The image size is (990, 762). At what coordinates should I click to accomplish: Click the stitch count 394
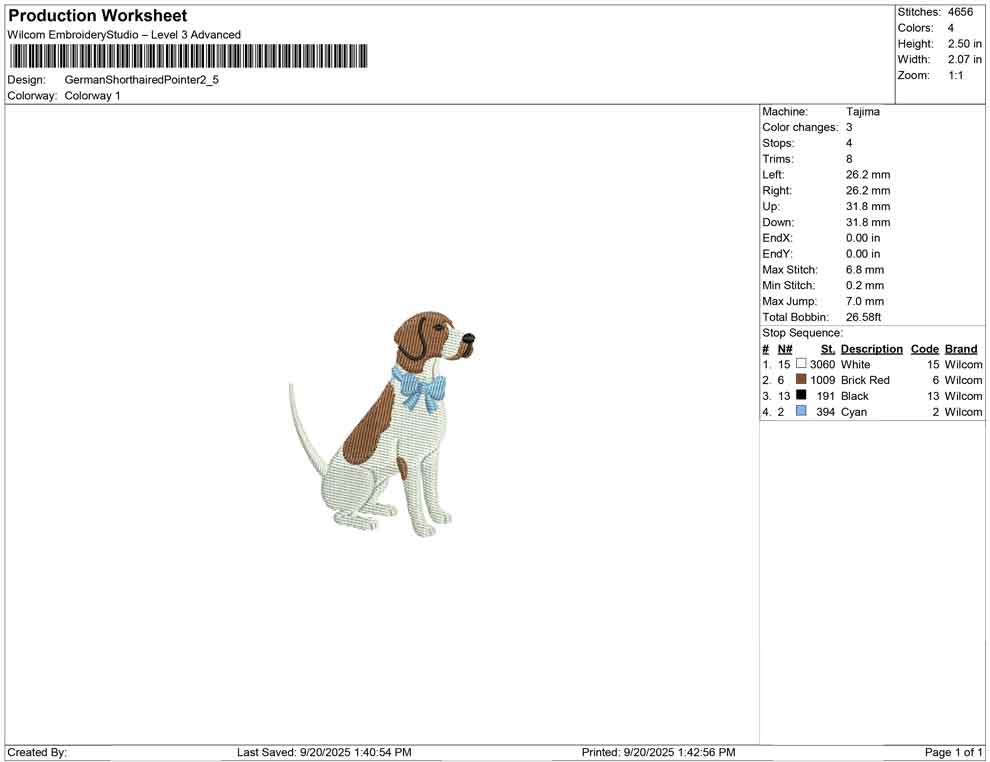click(x=826, y=412)
